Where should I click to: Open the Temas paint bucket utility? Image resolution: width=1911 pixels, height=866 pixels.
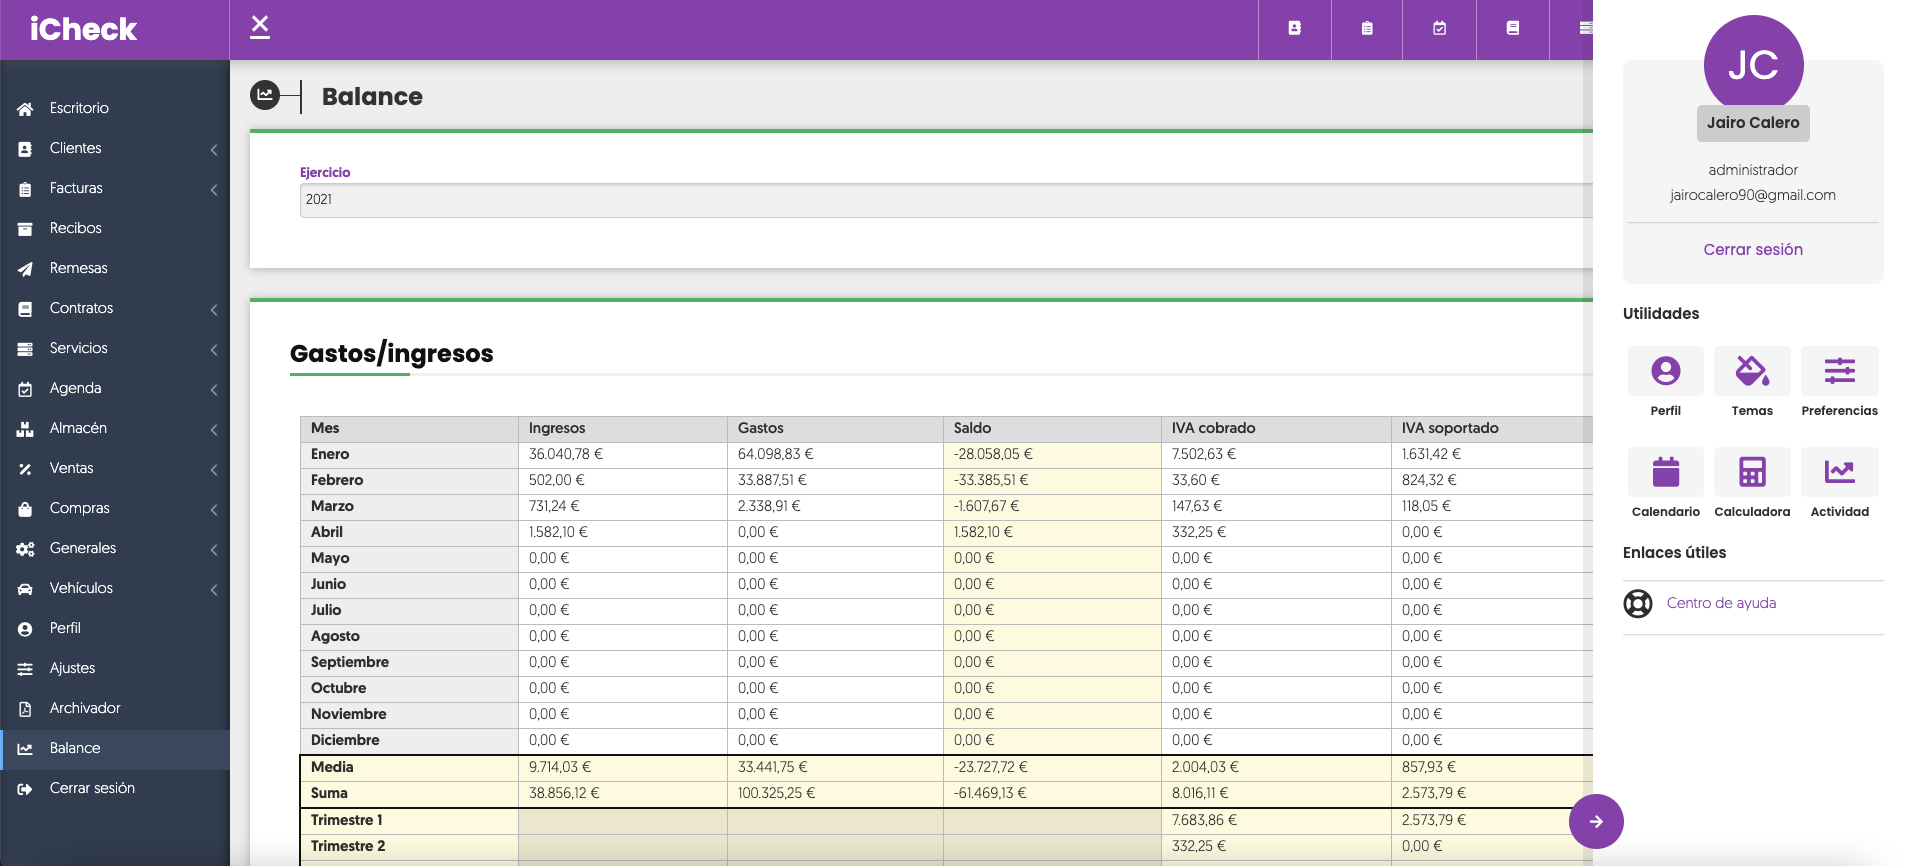tap(1752, 372)
